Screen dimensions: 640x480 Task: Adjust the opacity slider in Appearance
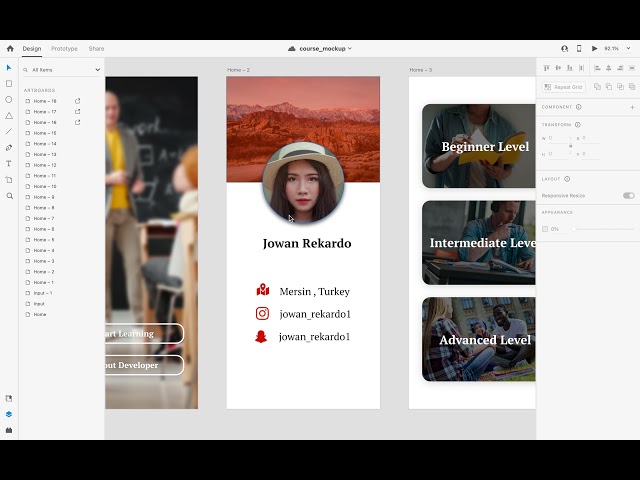(x=604, y=229)
